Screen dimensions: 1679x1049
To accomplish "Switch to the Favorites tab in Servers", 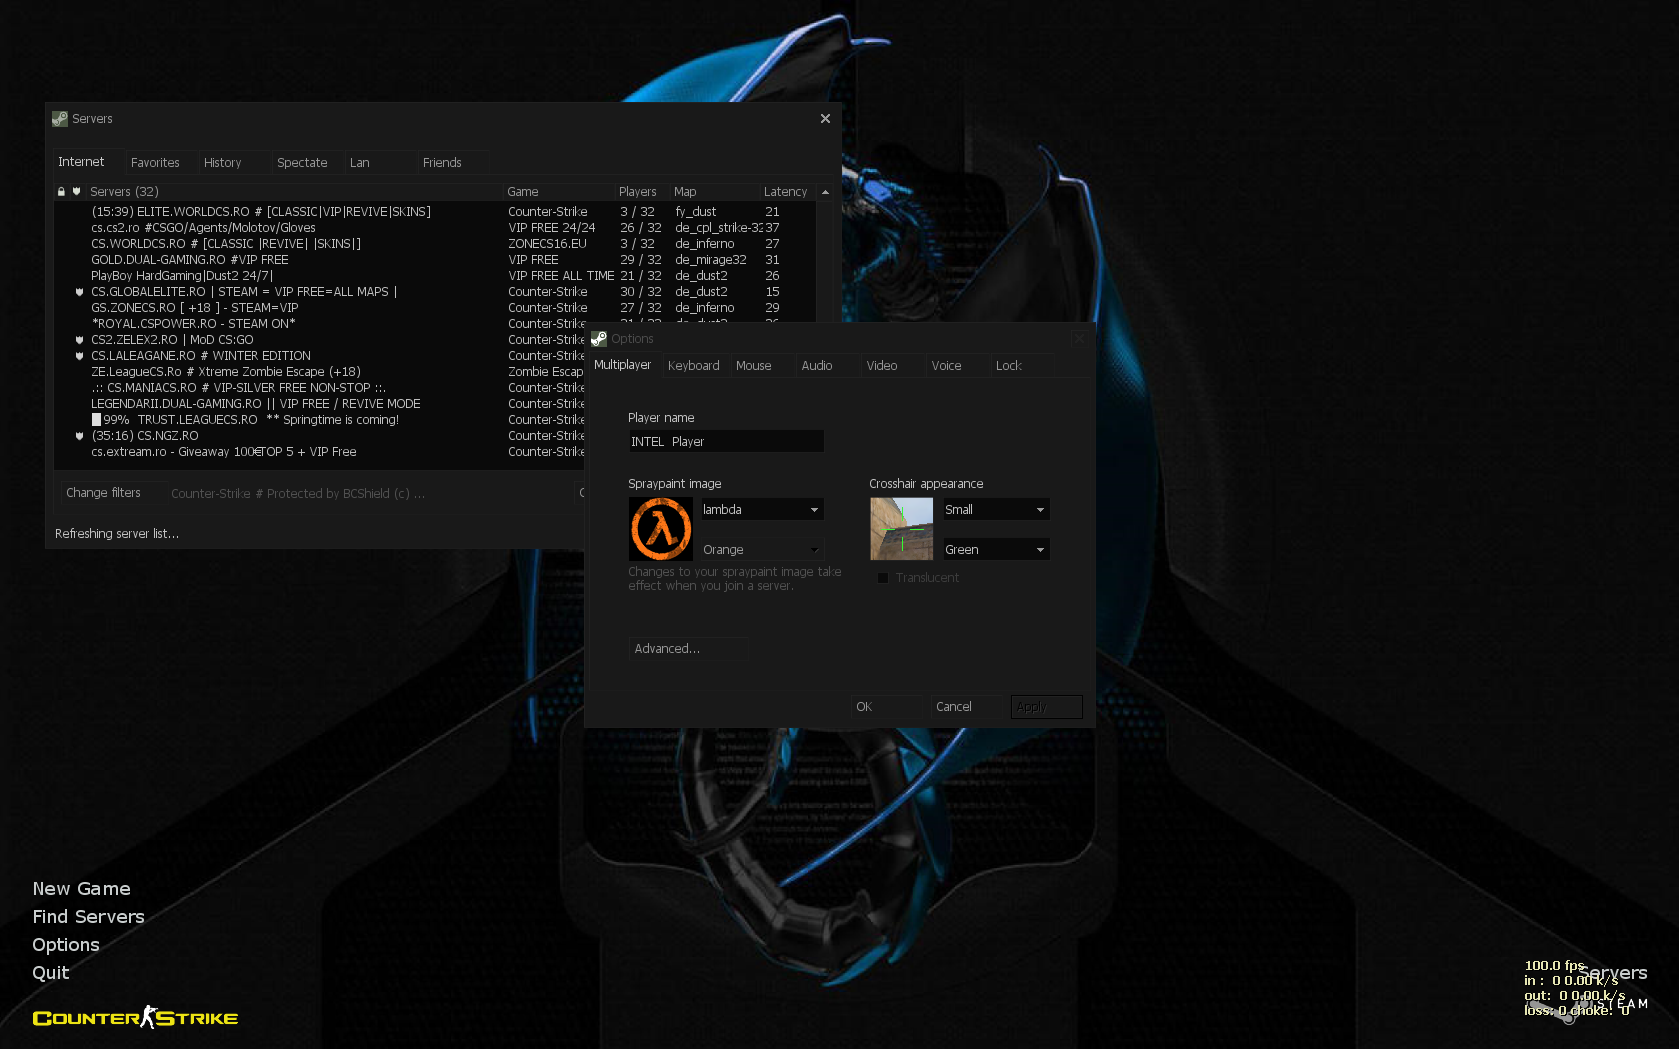I will click(155, 163).
